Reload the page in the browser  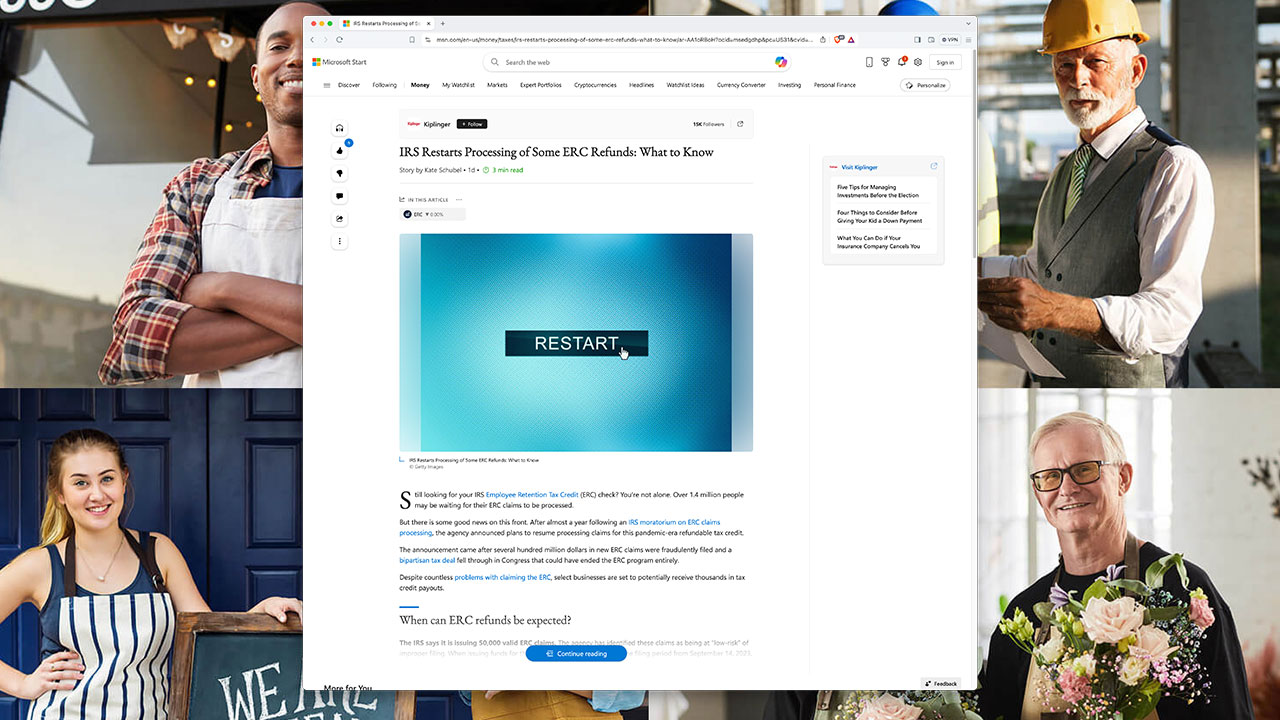(x=339, y=39)
